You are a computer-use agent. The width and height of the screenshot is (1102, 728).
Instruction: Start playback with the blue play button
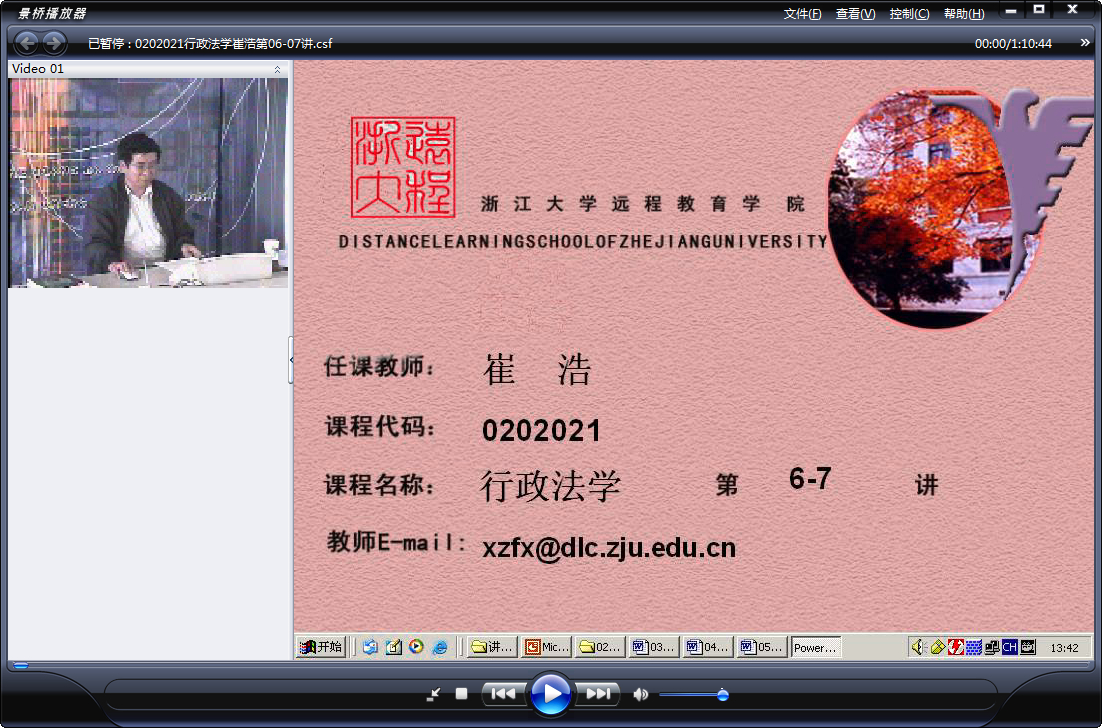[550, 694]
